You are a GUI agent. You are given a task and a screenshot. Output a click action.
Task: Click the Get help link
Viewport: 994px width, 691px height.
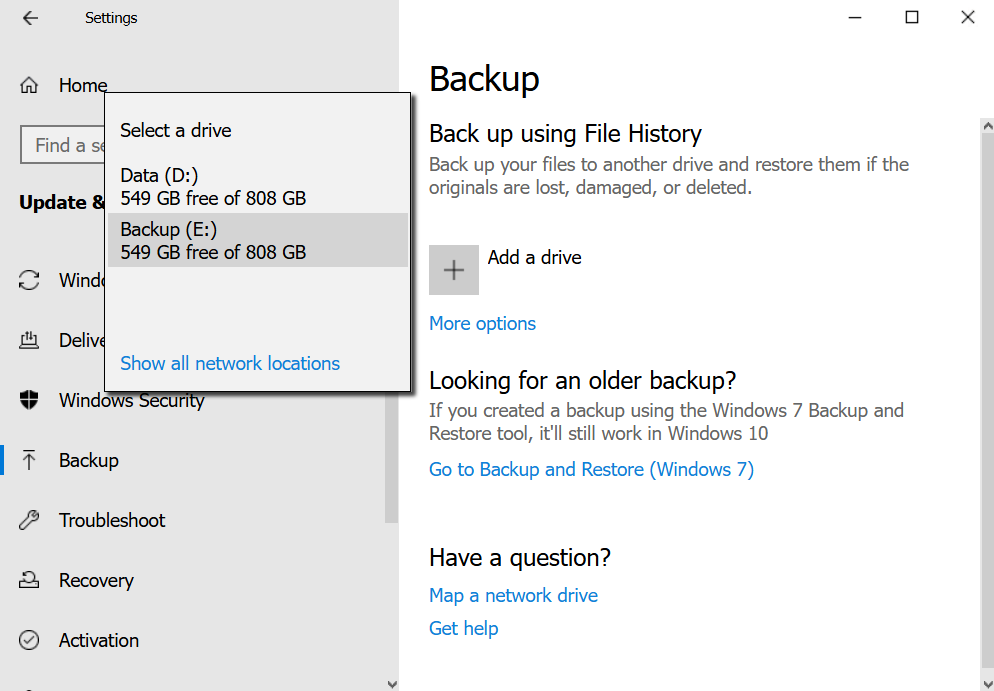point(463,629)
